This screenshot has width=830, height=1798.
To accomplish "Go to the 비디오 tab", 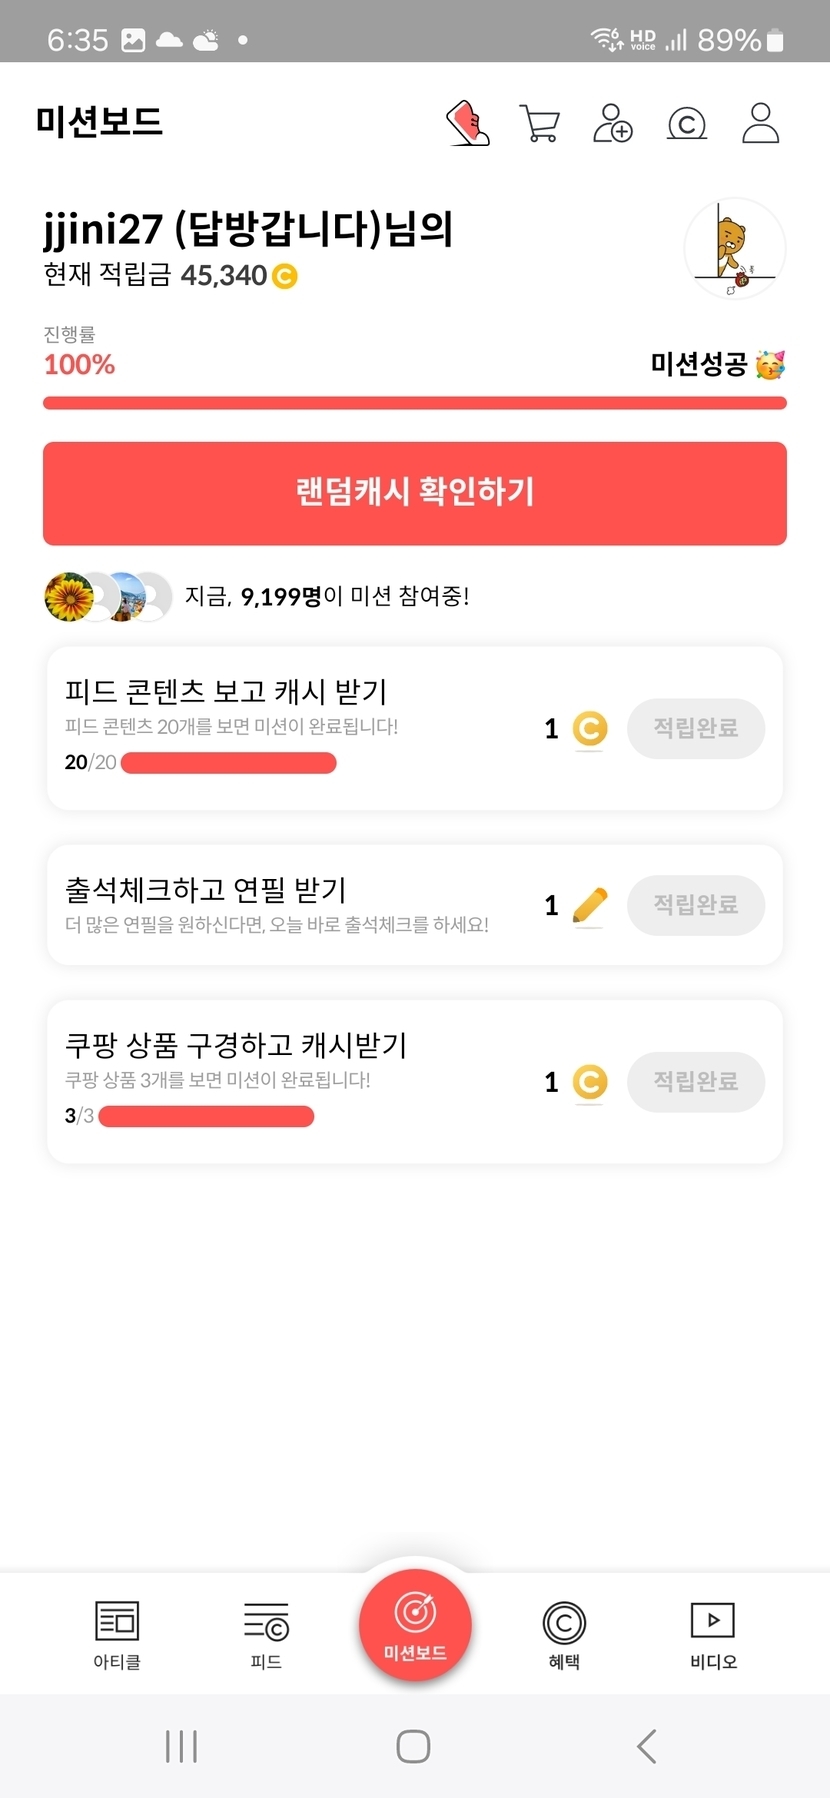I will (x=713, y=1634).
